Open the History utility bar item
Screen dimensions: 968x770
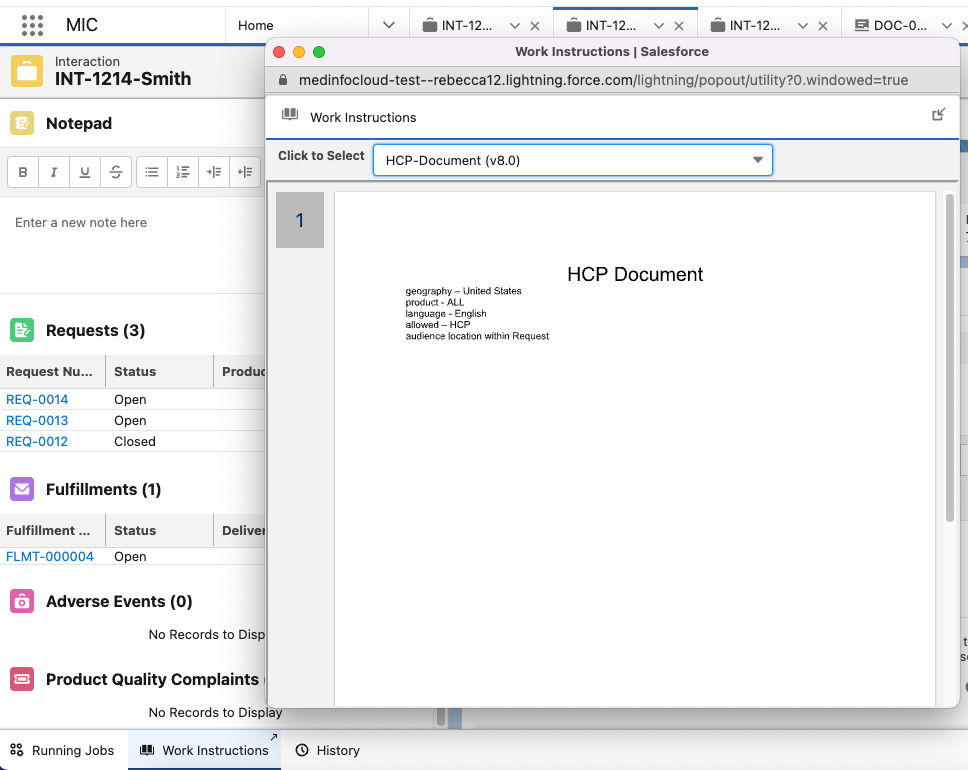[327, 750]
